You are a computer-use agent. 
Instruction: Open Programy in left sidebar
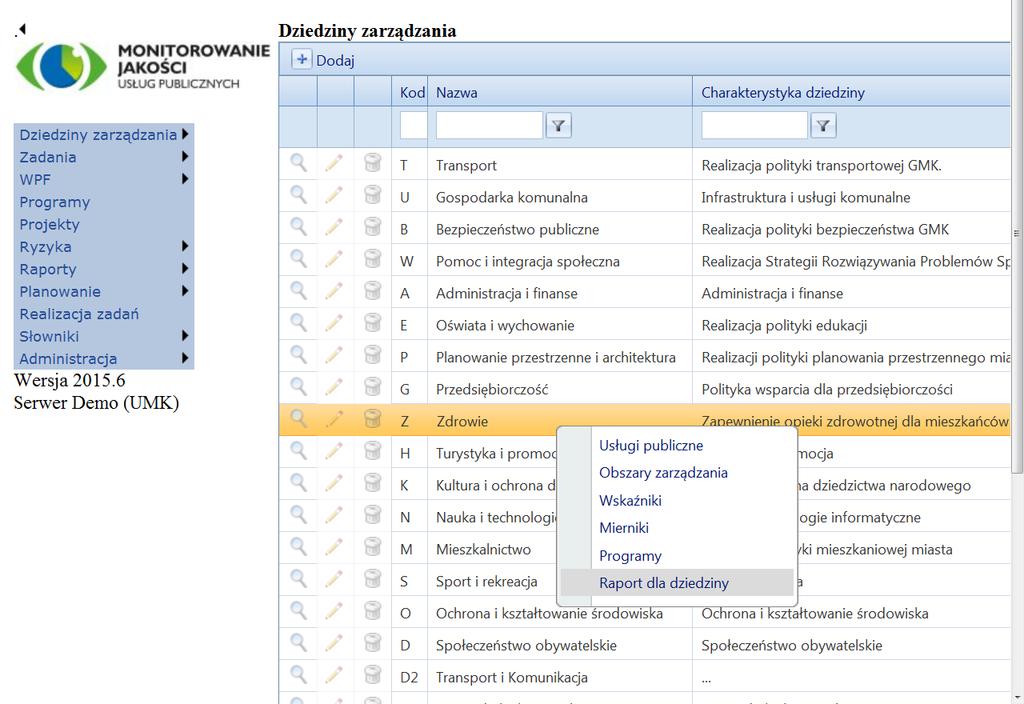(x=55, y=202)
